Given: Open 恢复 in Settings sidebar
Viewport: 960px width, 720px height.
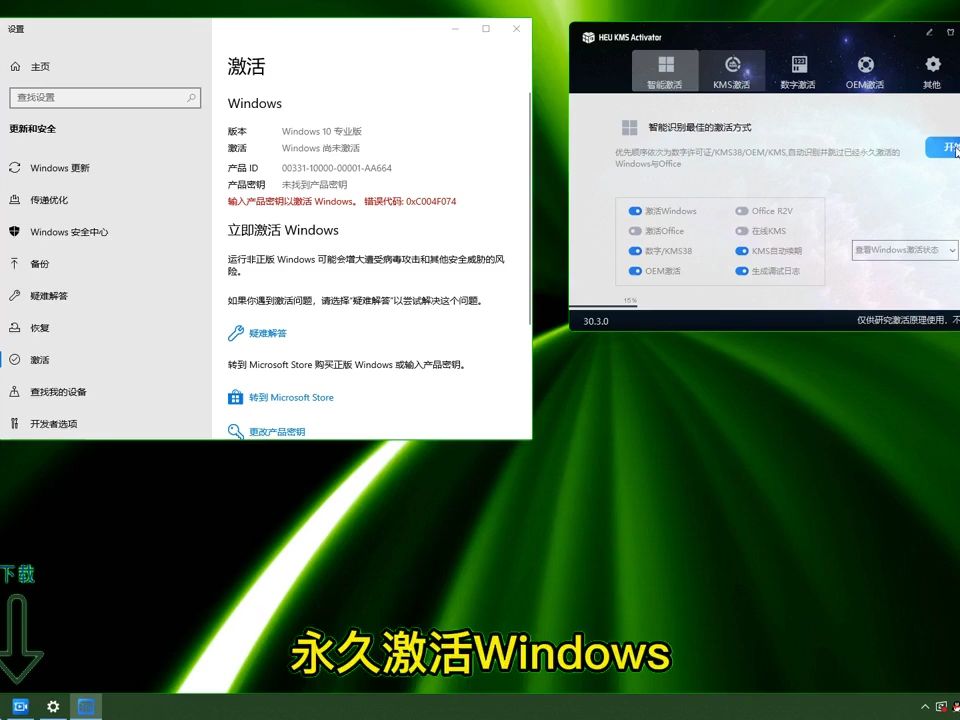Looking at the screenshot, I should click(40, 328).
